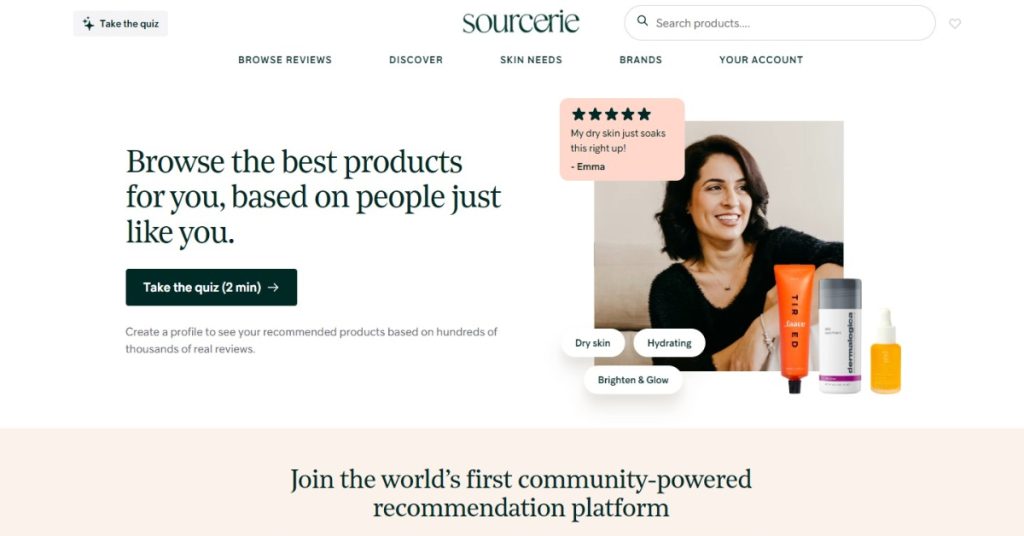Select the yellow serum dropper bottle

pyautogui.click(x=886, y=351)
